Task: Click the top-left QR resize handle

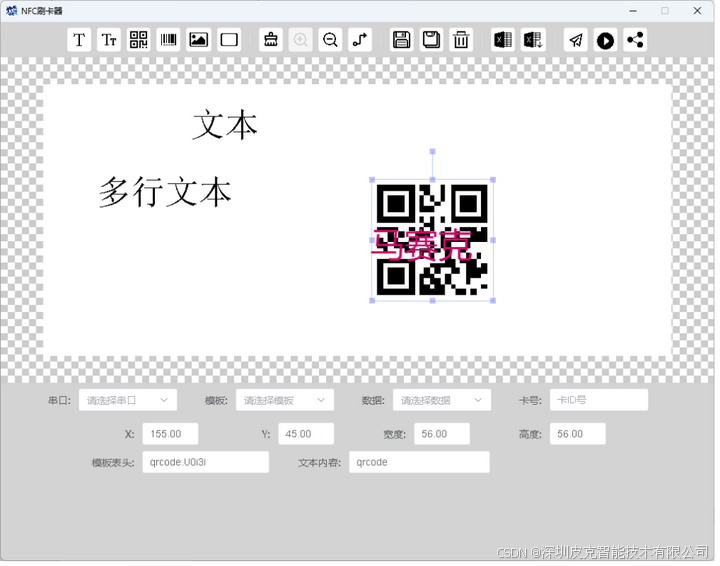Action: [x=372, y=180]
